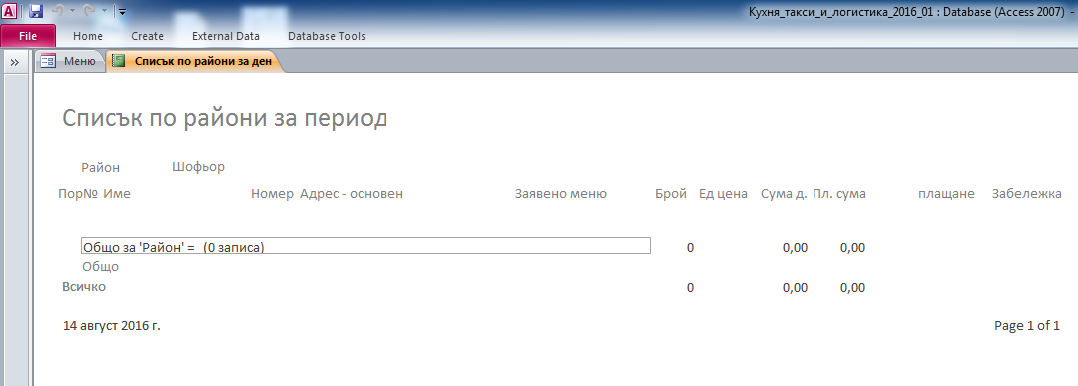The width and height of the screenshot is (1078, 386).
Task: Click Сума д. value 0,00 in Район summary row
Action: (795, 248)
